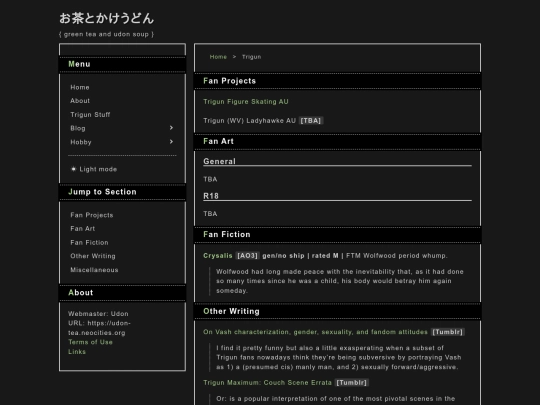Expand the Hobby submenu chevron

(x=171, y=142)
